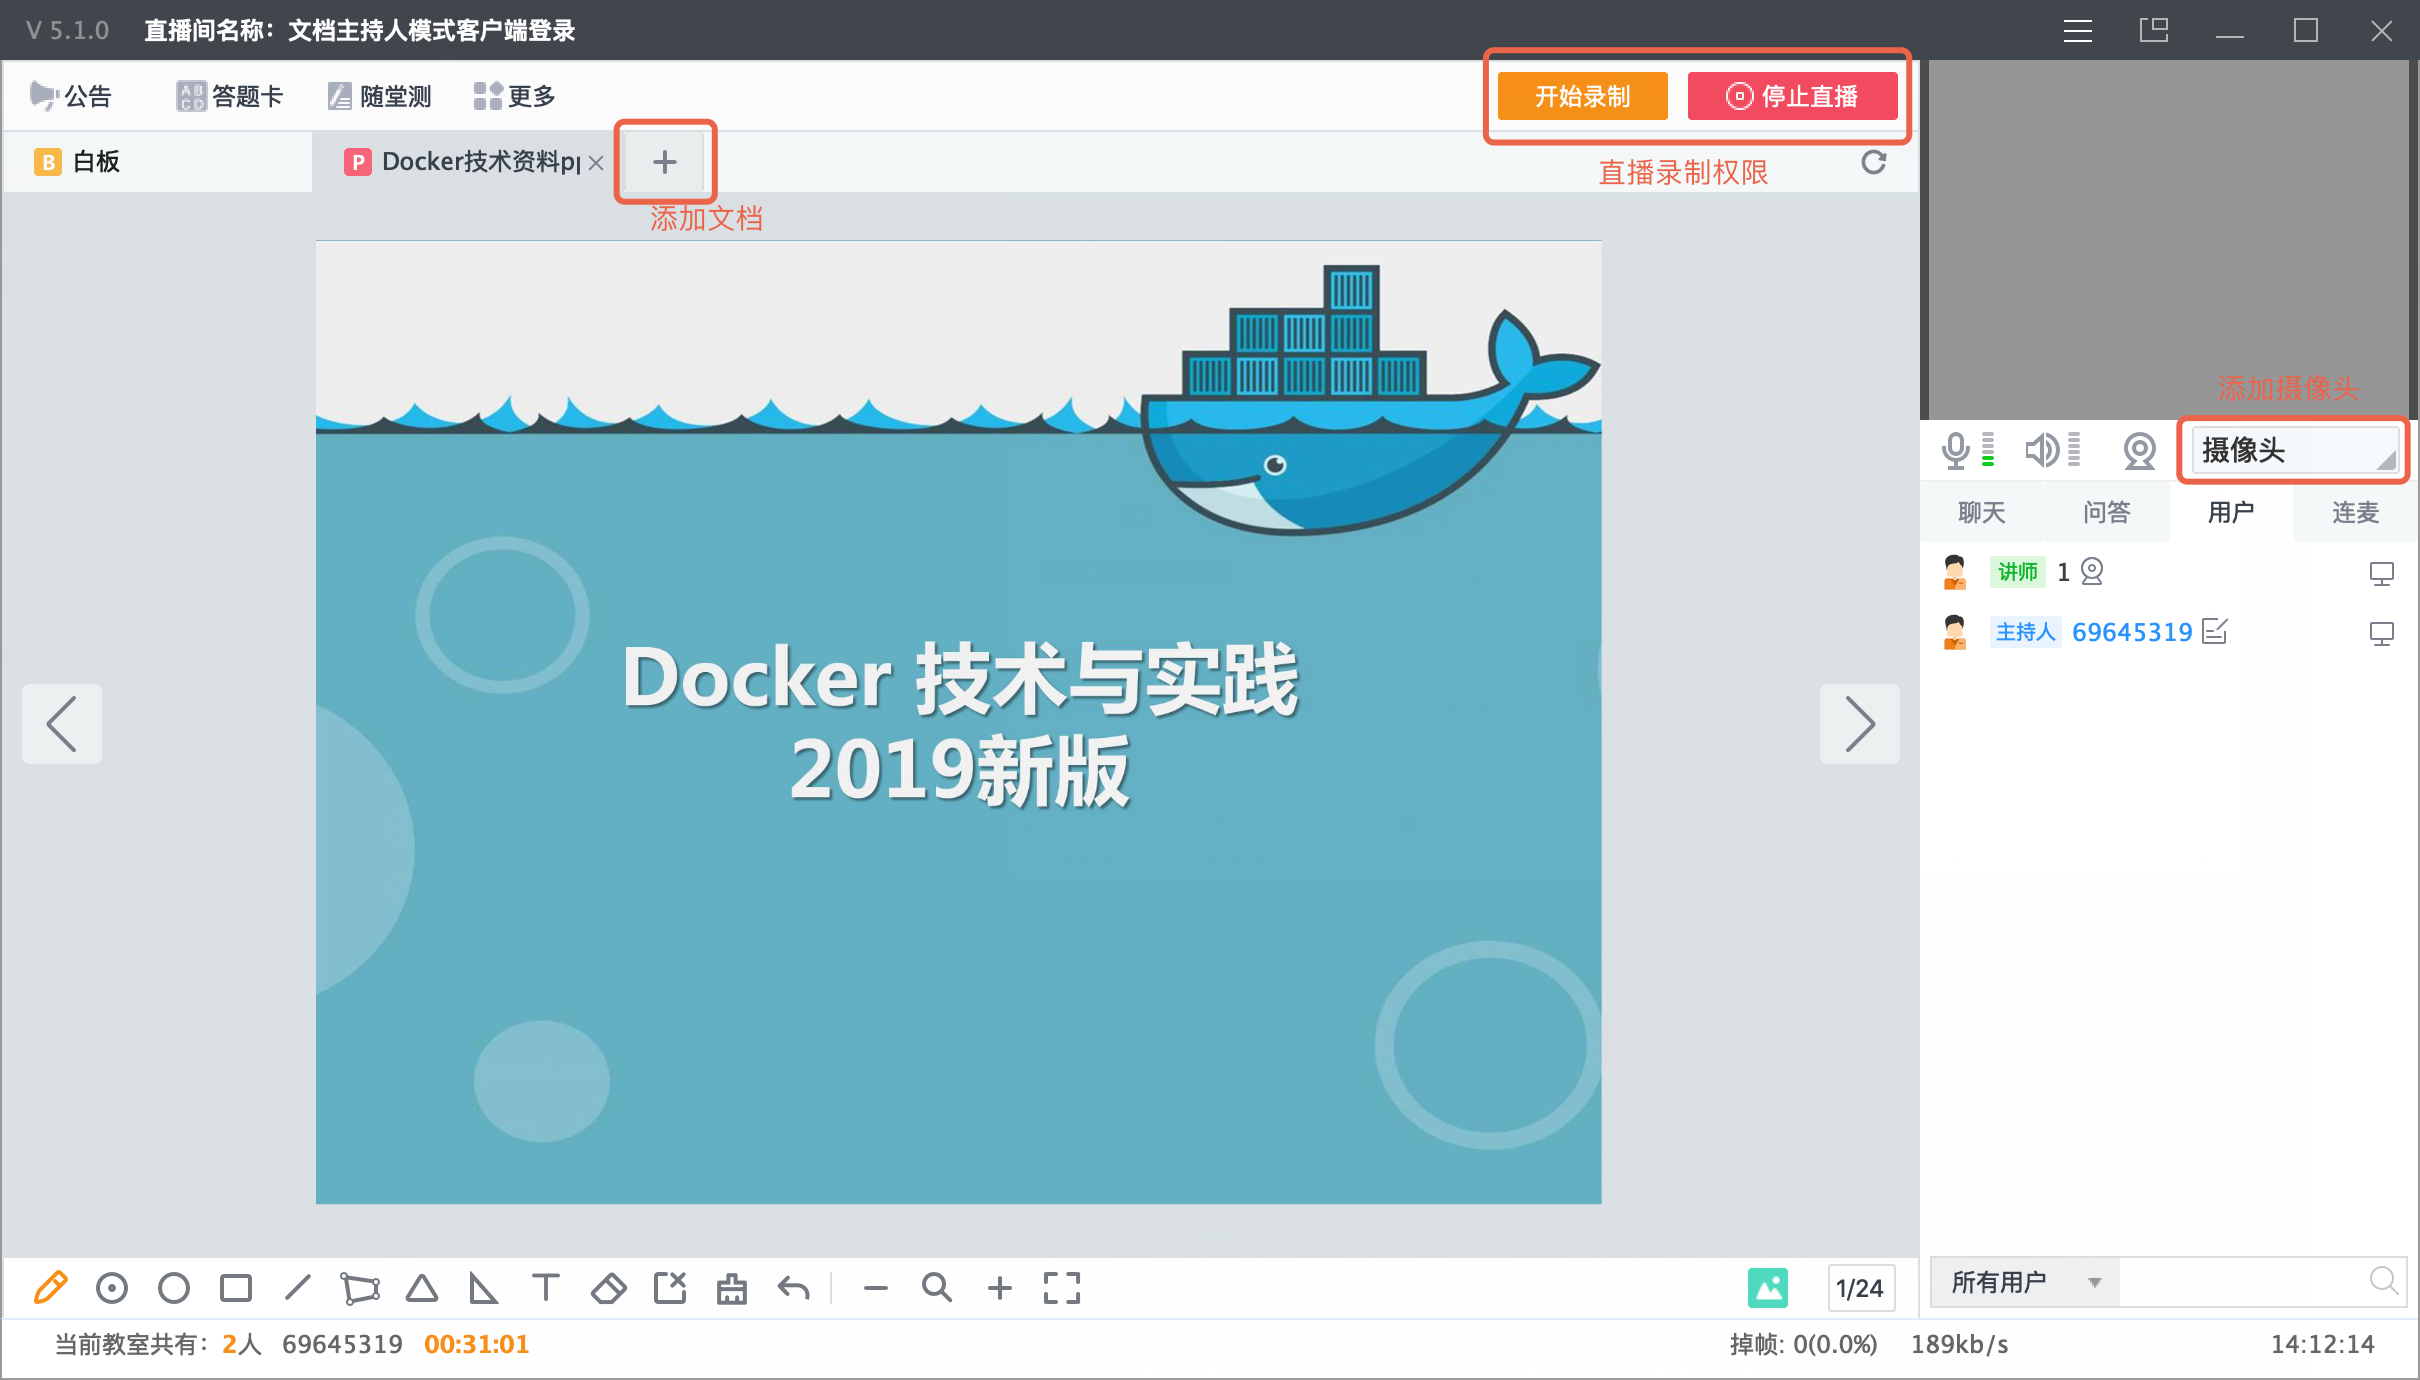Click the monitor icon in 主持人 row
The width and height of the screenshot is (2420, 1380).
(2382, 633)
